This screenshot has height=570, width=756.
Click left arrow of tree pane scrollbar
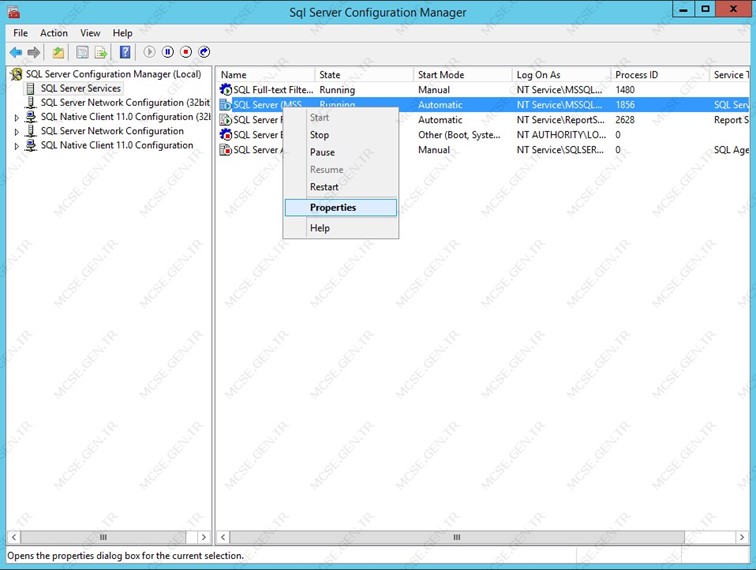[14, 537]
